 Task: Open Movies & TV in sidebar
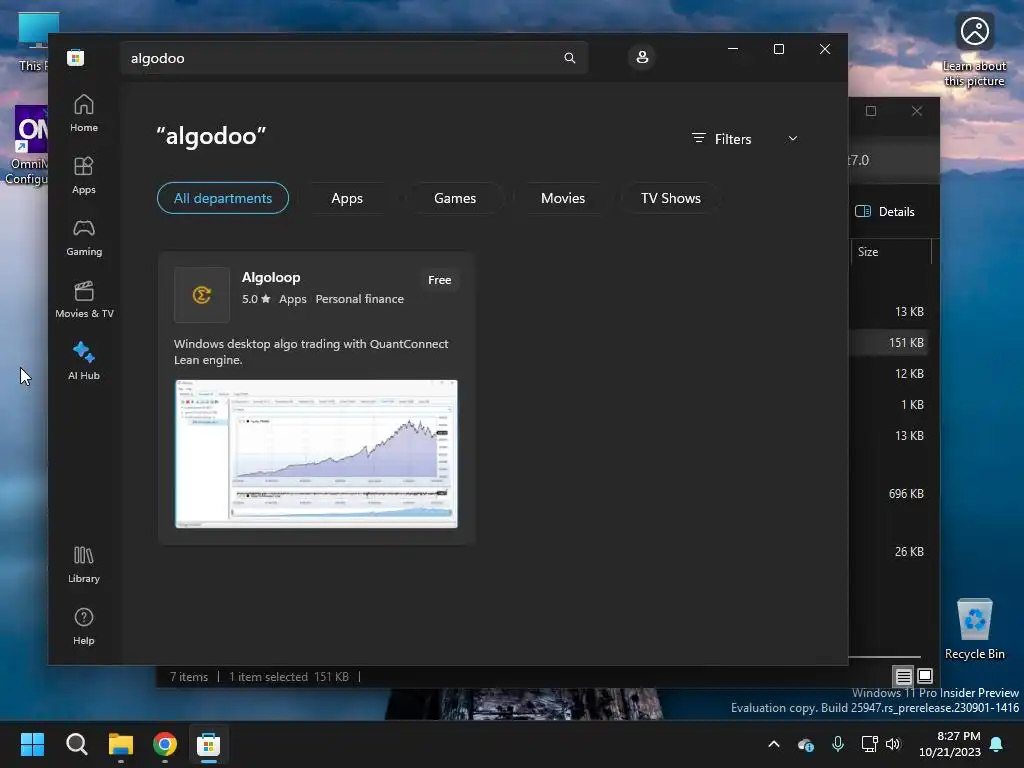[84, 299]
